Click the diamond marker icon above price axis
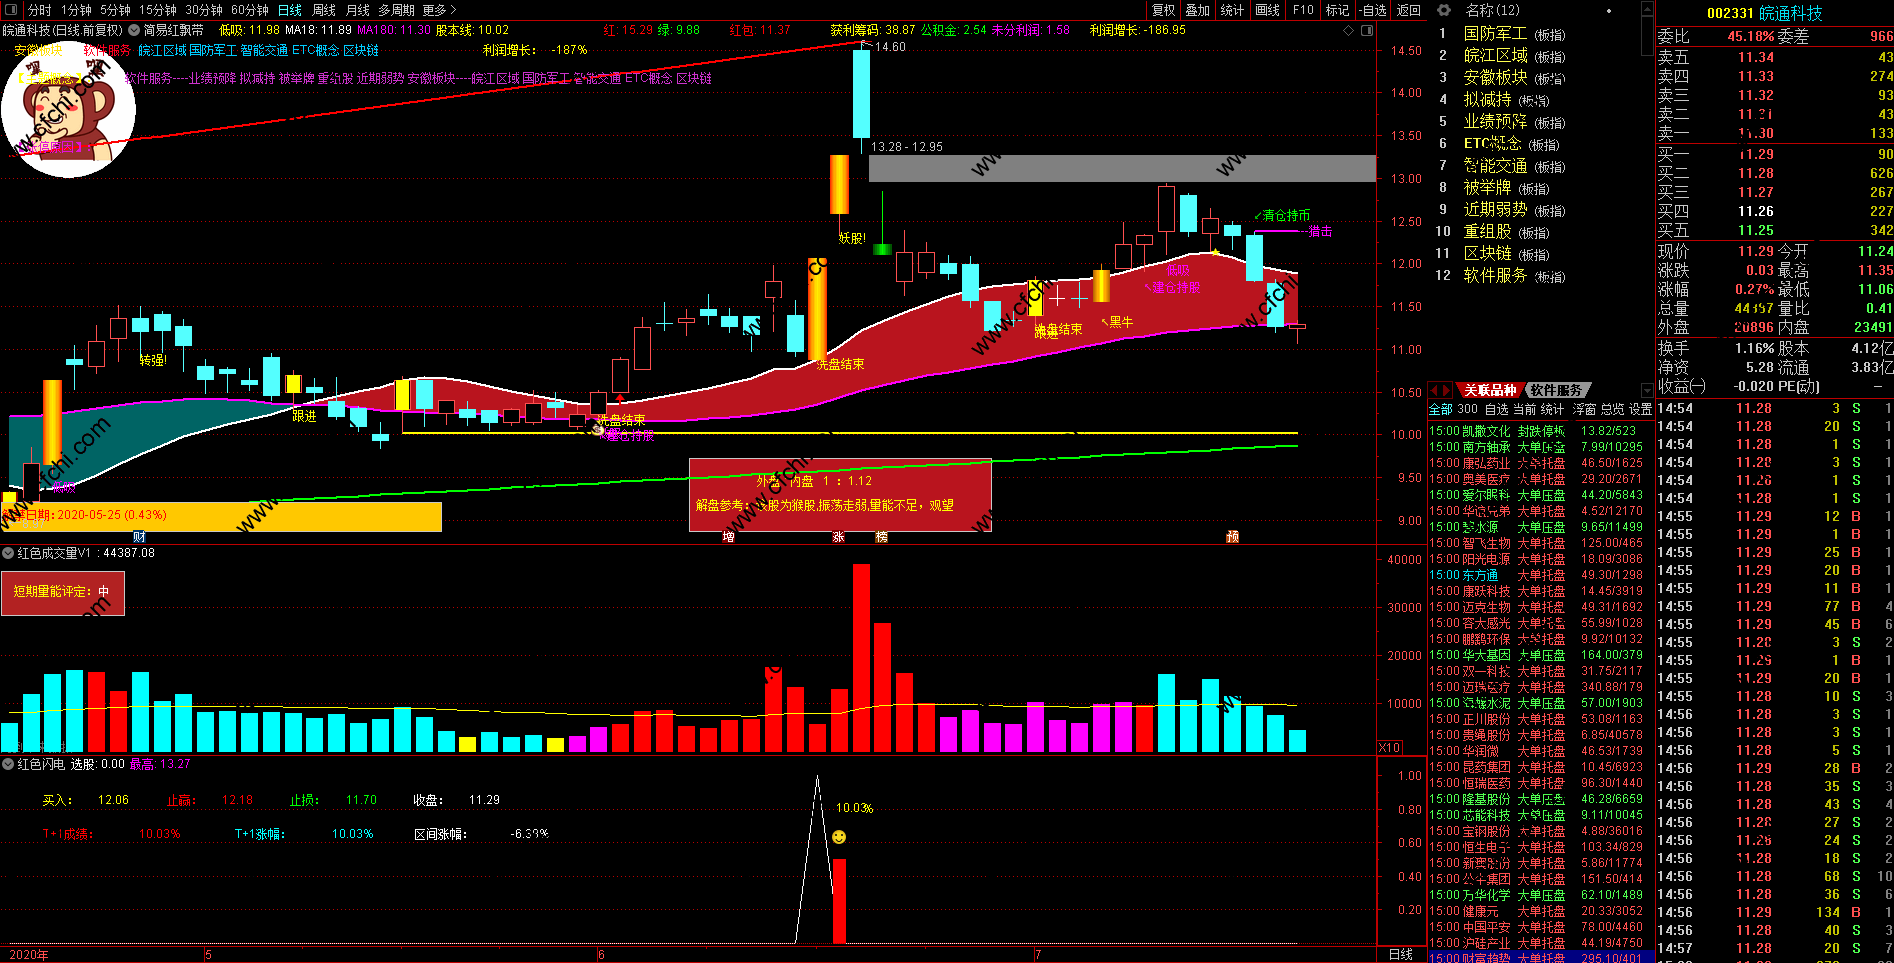The image size is (1894, 963). coord(1349,31)
